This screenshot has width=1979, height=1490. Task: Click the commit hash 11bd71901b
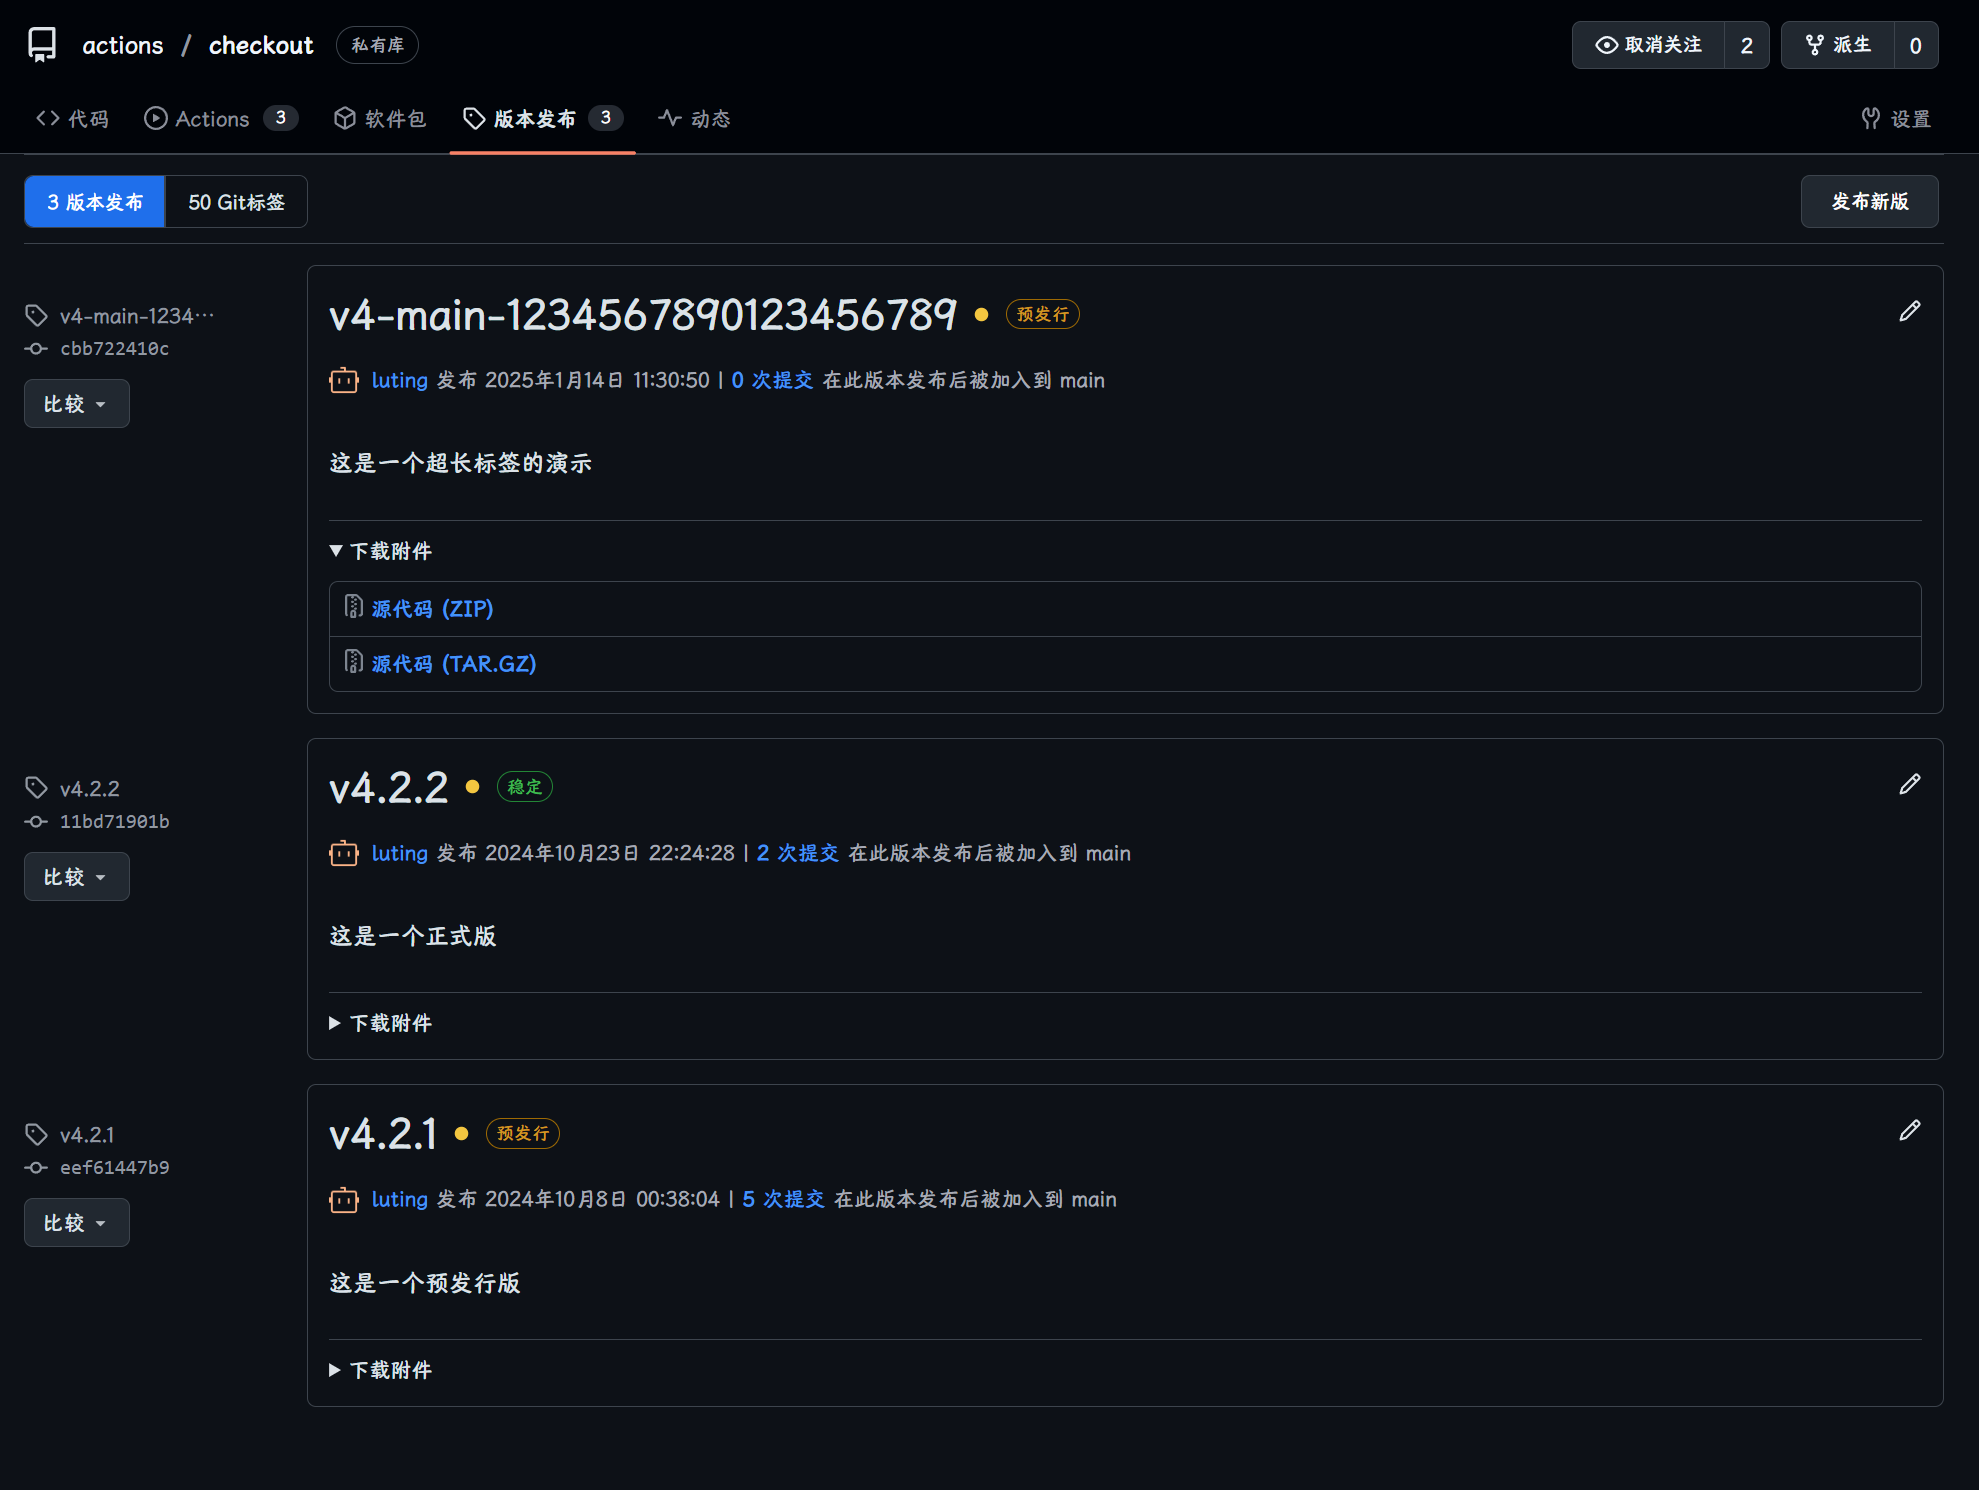[x=115, y=821]
